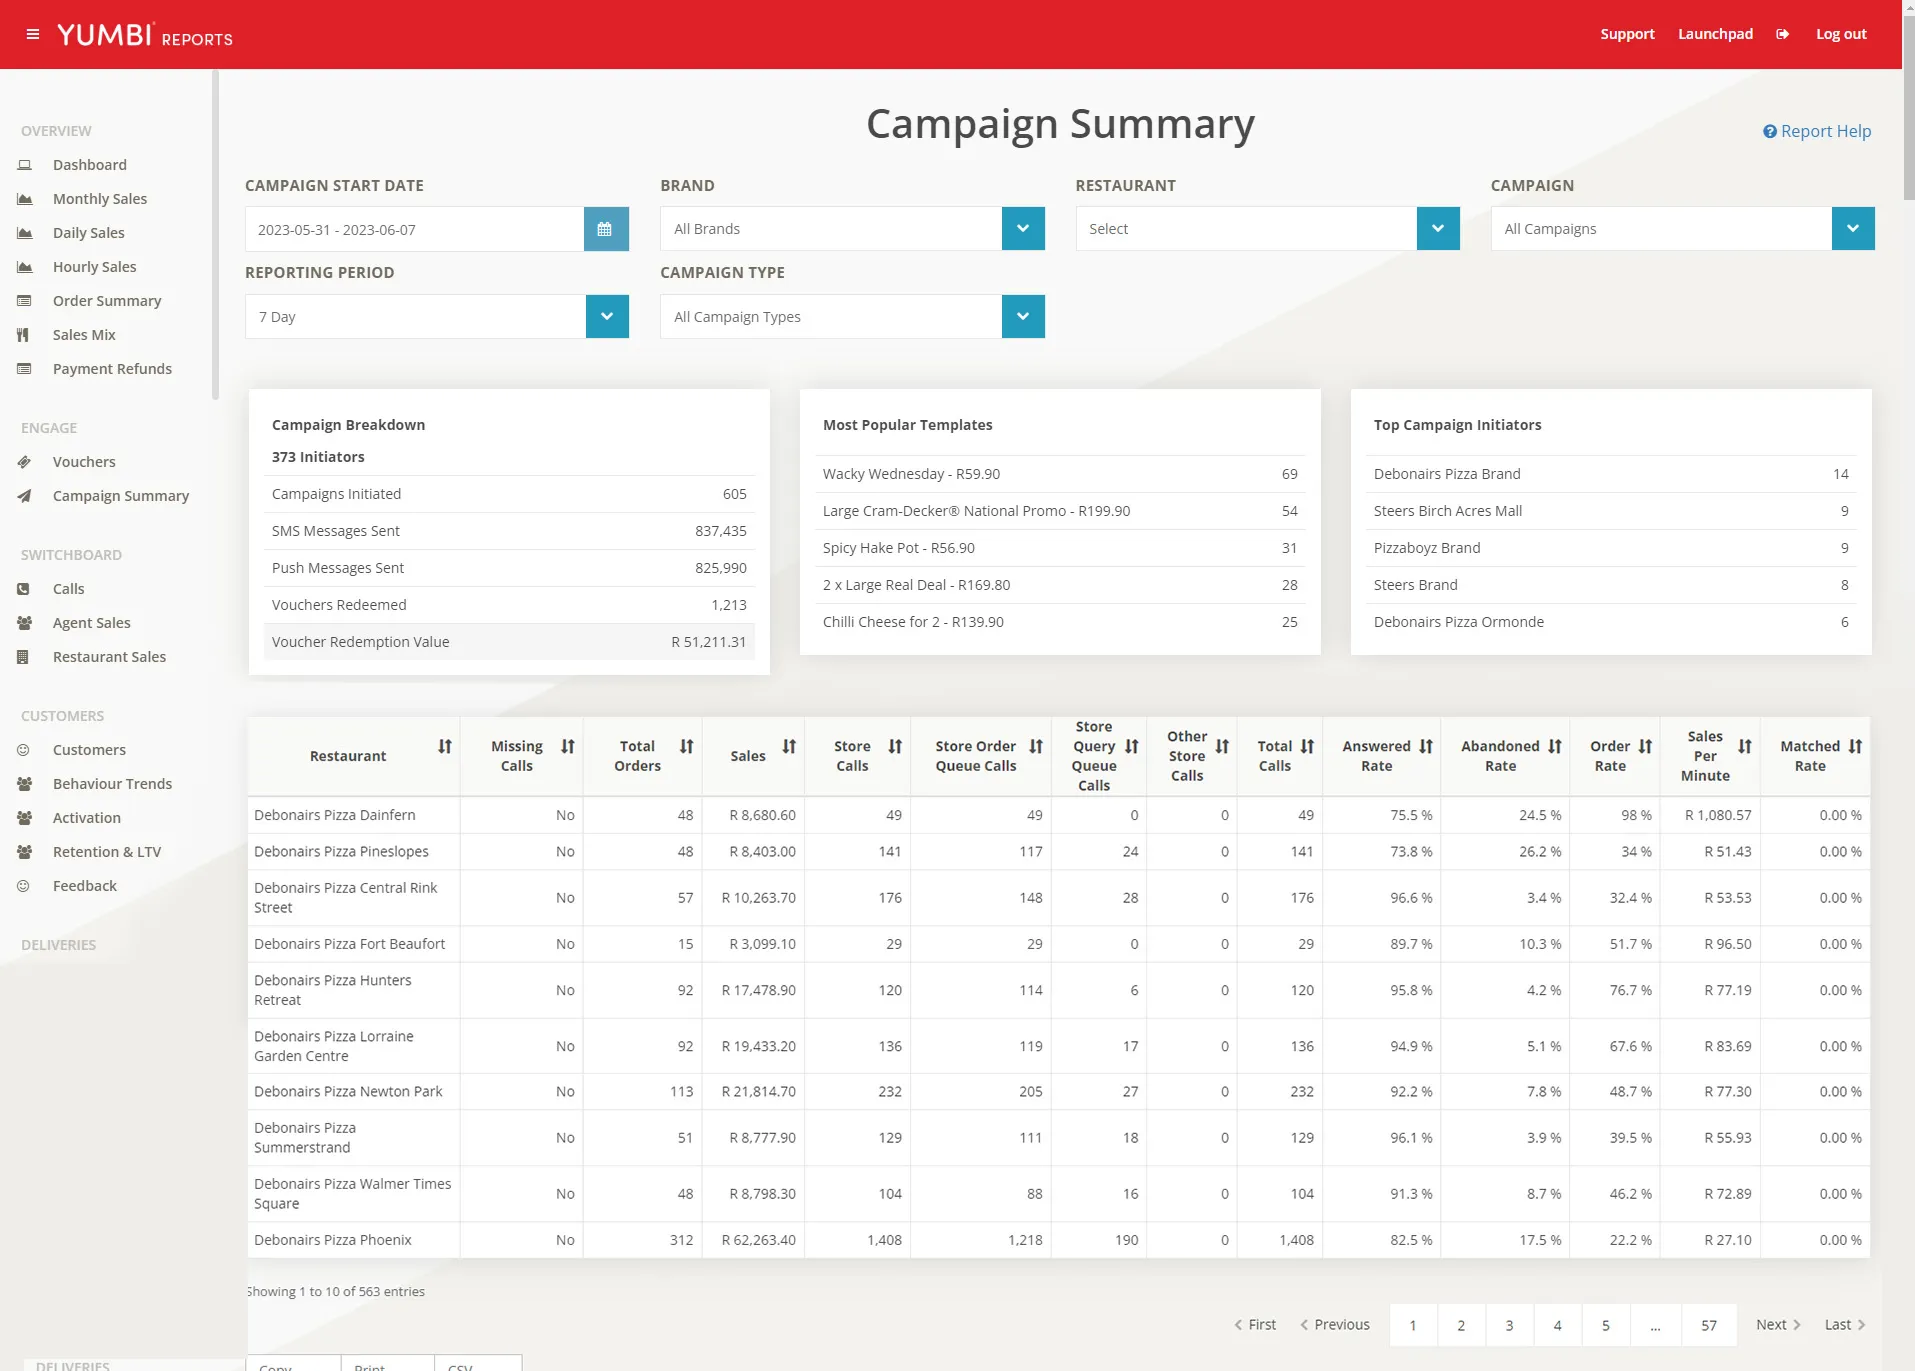Open Order Summary in sidebar
Screen dimensions: 1915x1371
[x=107, y=301]
